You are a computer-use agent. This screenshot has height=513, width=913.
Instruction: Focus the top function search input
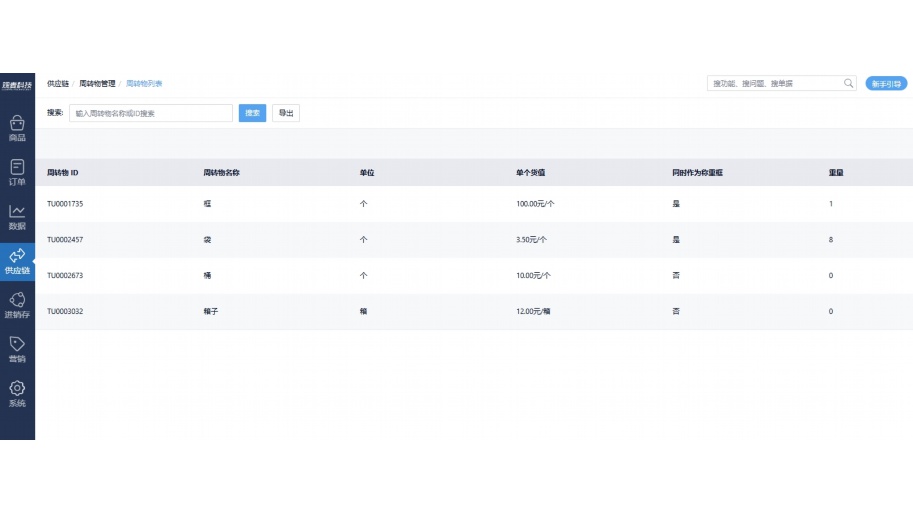775,83
